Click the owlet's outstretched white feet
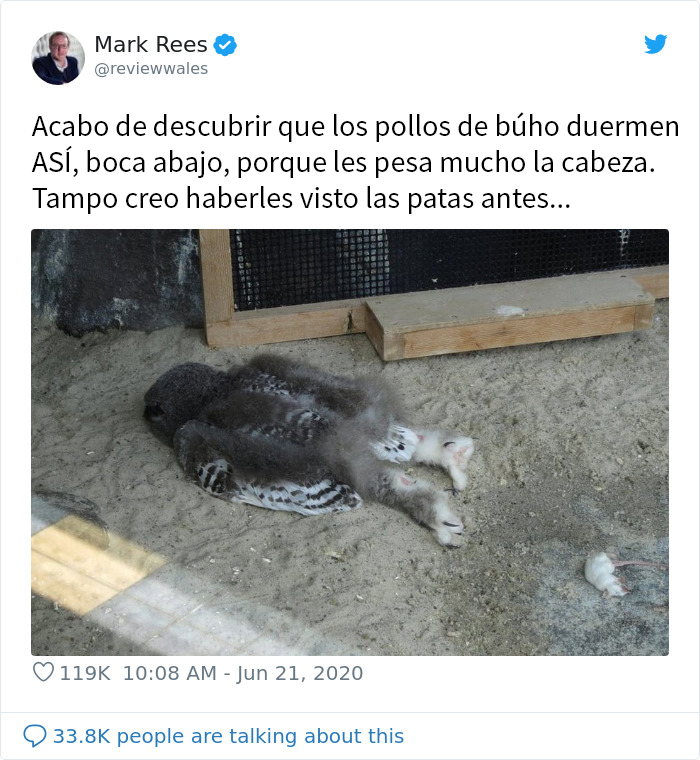The width and height of the screenshot is (700, 760). point(444,485)
